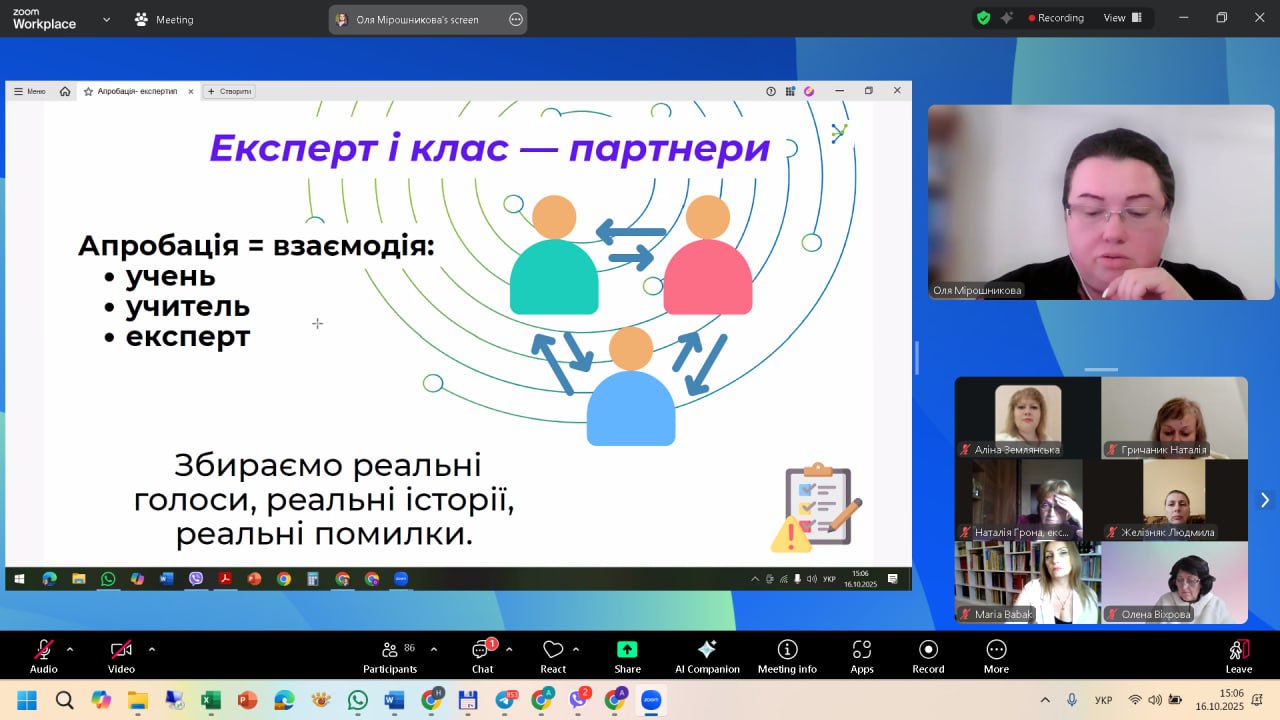Select Олена Віхрова's video tile
Viewport: 1280px width, 720px height.
(x=1175, y=583)
